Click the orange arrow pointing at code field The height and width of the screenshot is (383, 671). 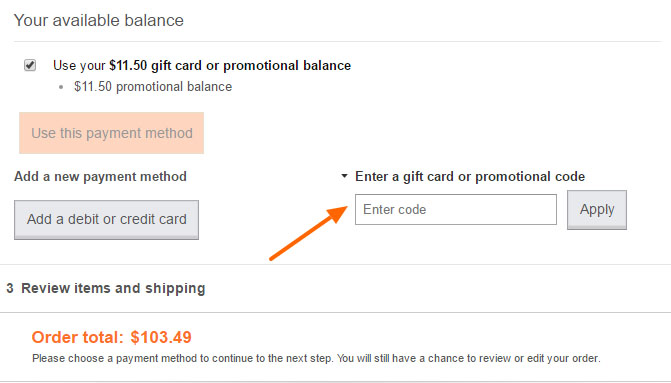coord(308,232)
